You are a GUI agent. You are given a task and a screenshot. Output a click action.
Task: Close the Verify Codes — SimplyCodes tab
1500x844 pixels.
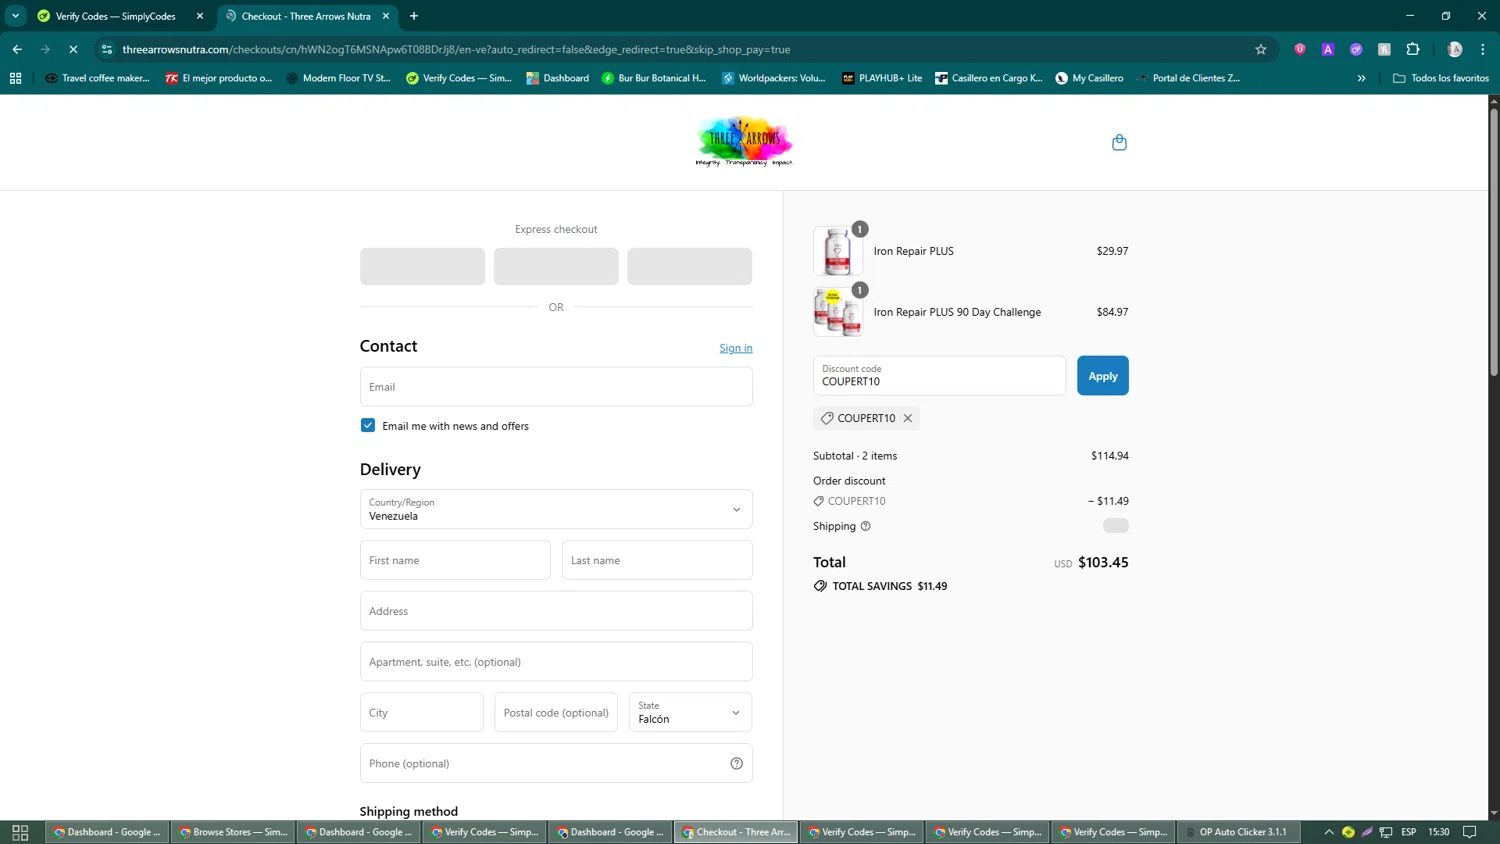click(x=200, y=16)
